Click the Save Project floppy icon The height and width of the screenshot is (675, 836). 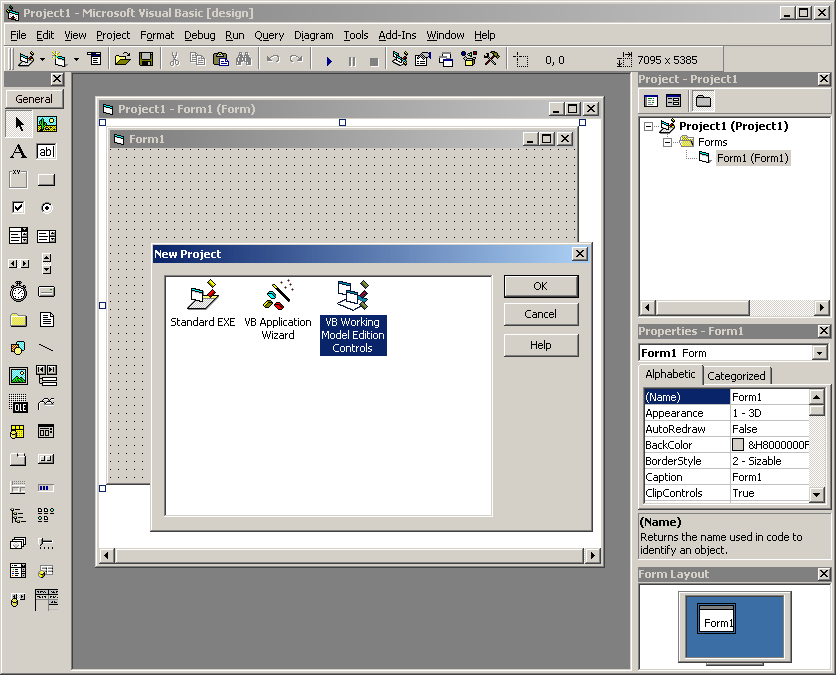(146, 59)
